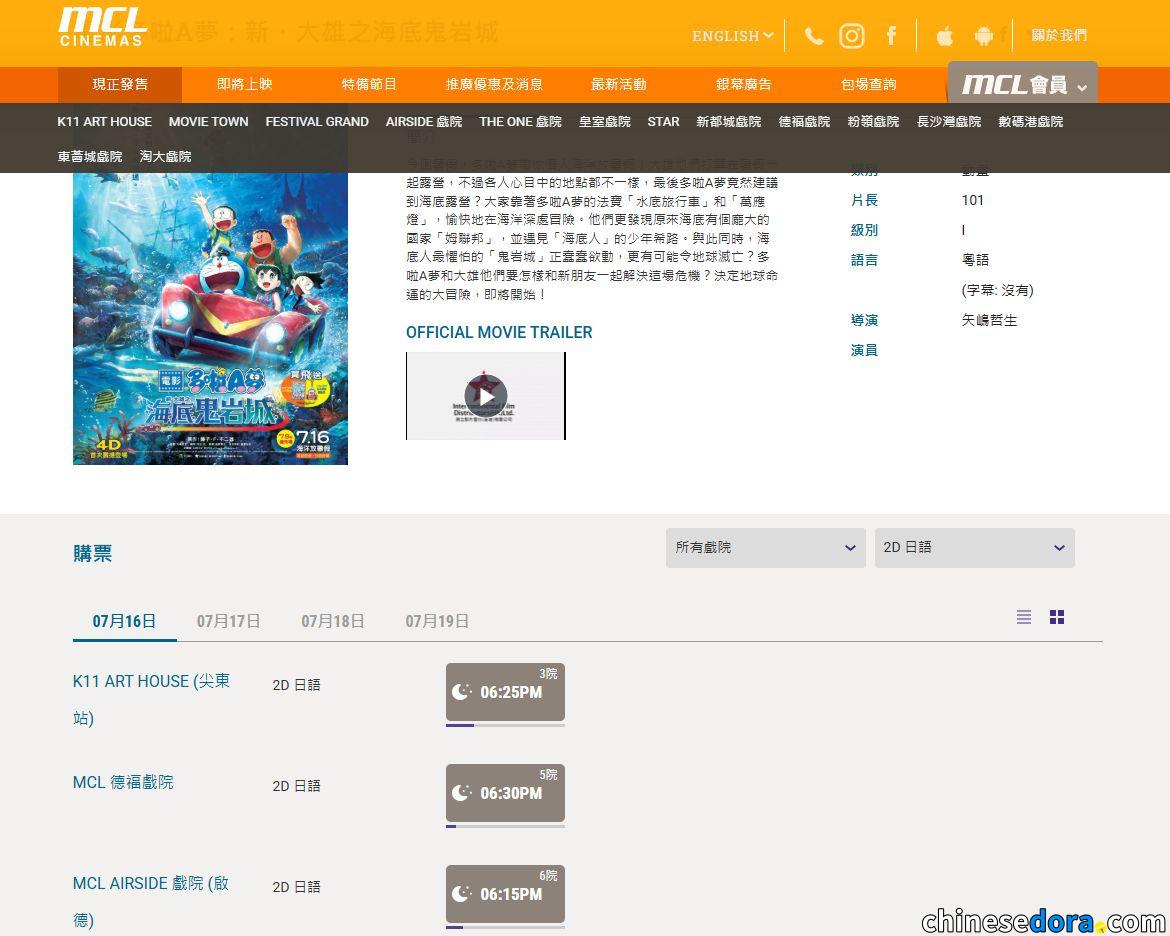Click the Android app download icon
The height and width of the screenshot is (936, 1170).
pos(983,35)
